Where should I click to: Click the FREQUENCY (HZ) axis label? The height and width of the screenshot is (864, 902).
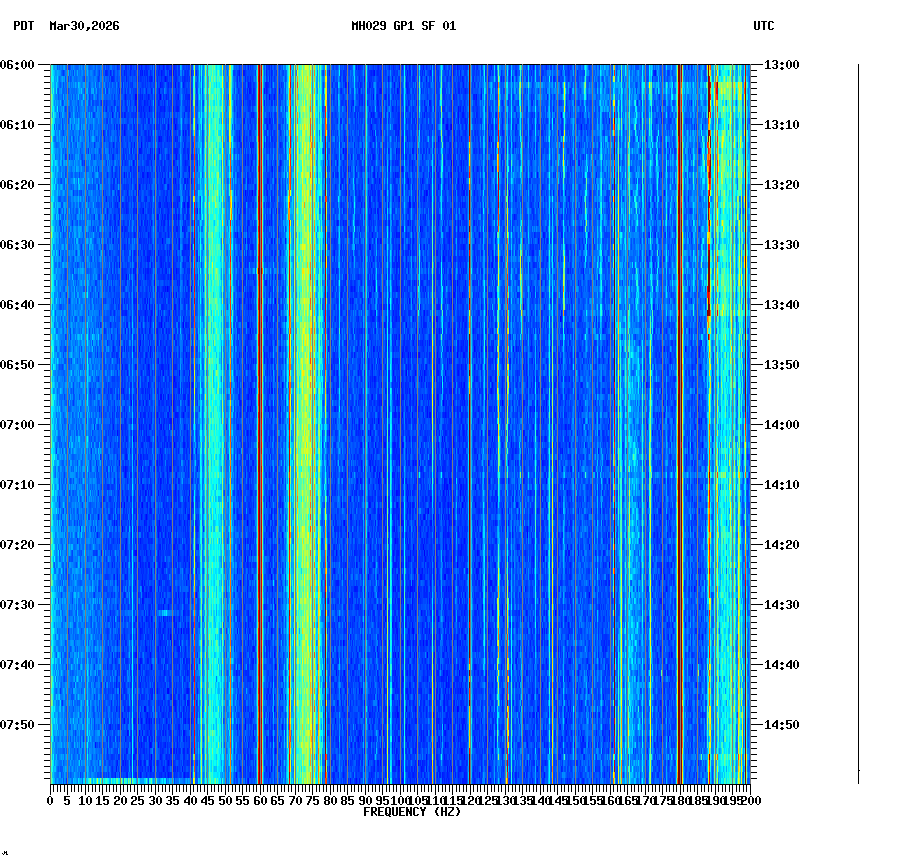(x=412, y=812)
